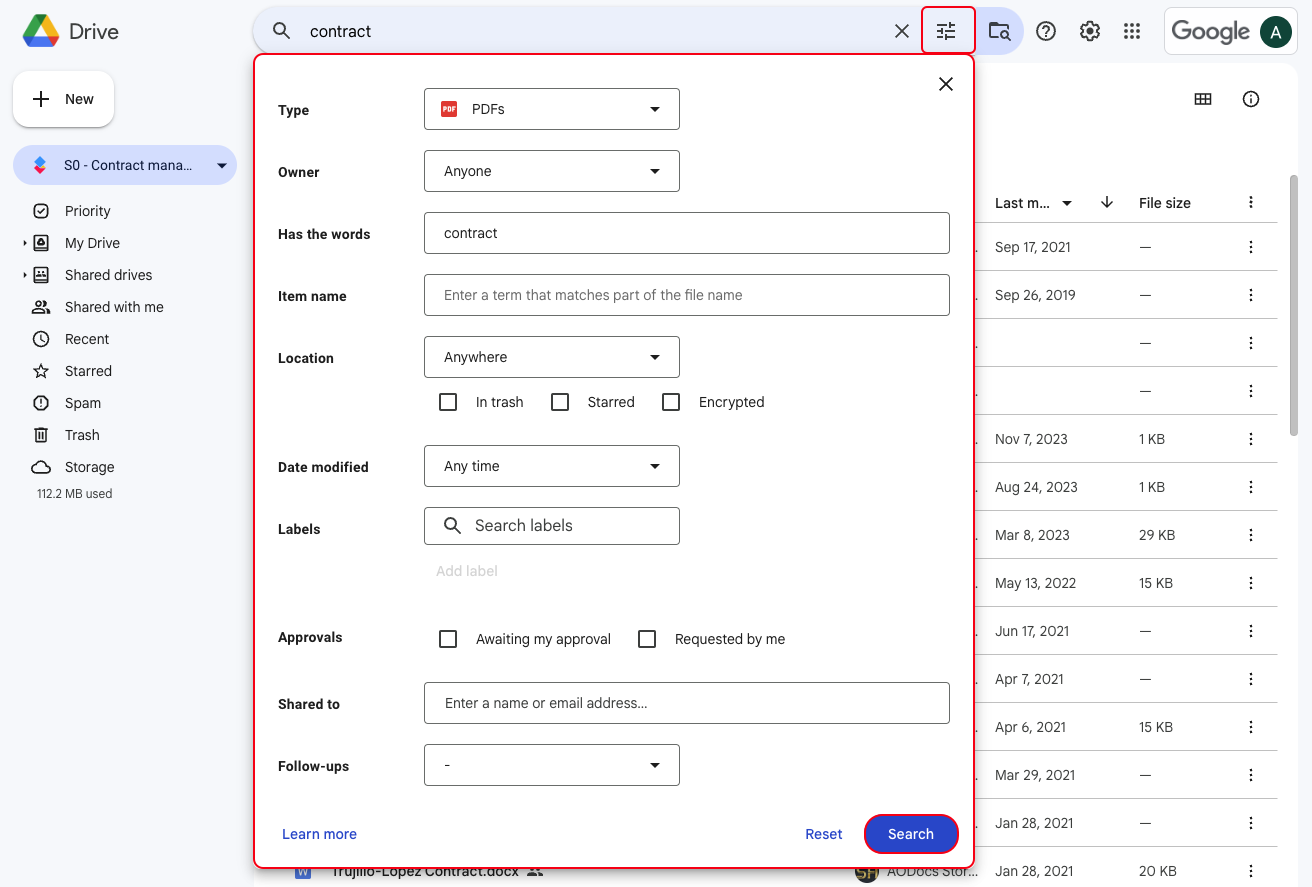This screenshot has width=1312, height=887.
Task: Open more actions for Sep 17, 2021 row
Action: click(x=1251, y=247)
